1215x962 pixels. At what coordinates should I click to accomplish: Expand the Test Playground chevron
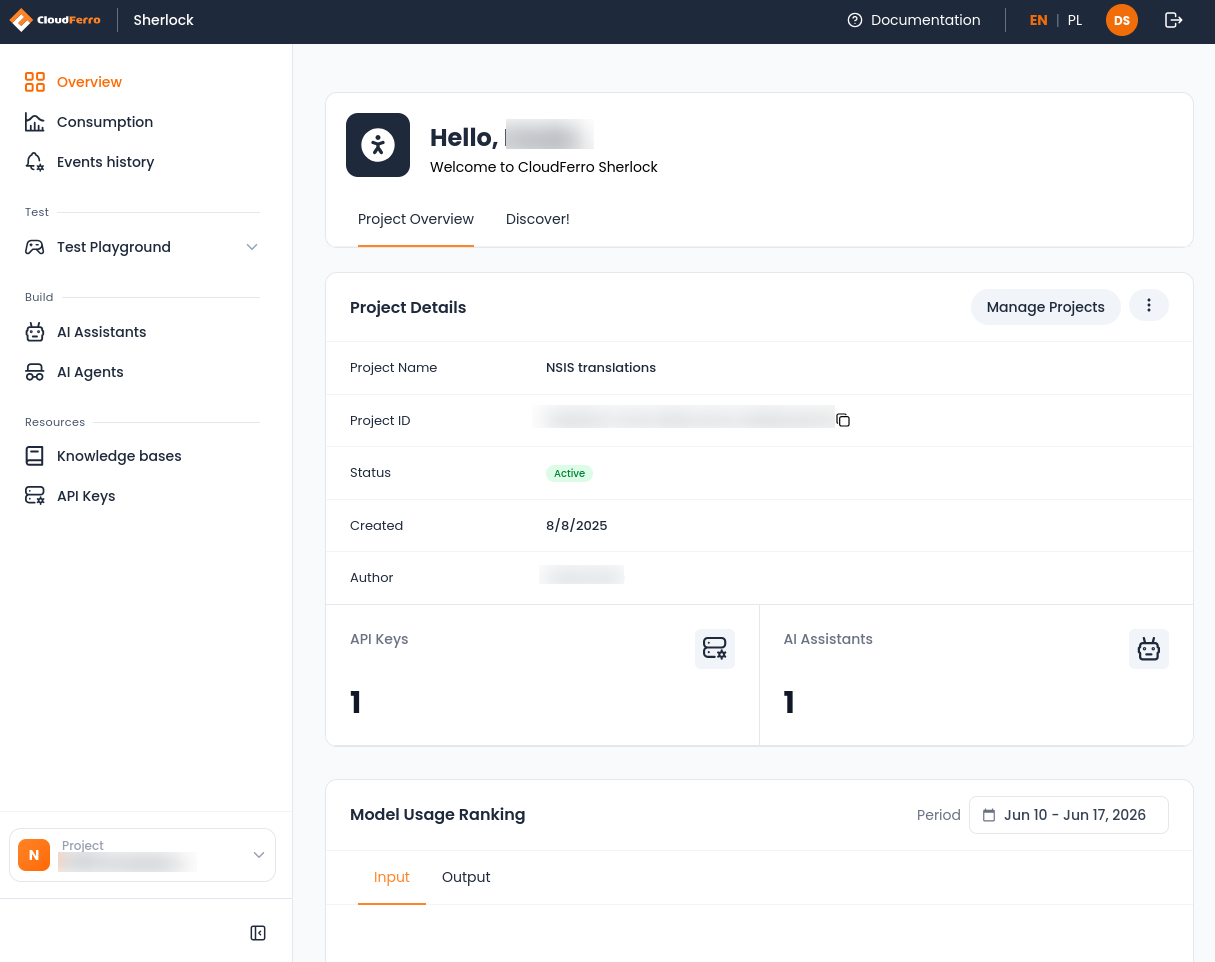point(252,247)
